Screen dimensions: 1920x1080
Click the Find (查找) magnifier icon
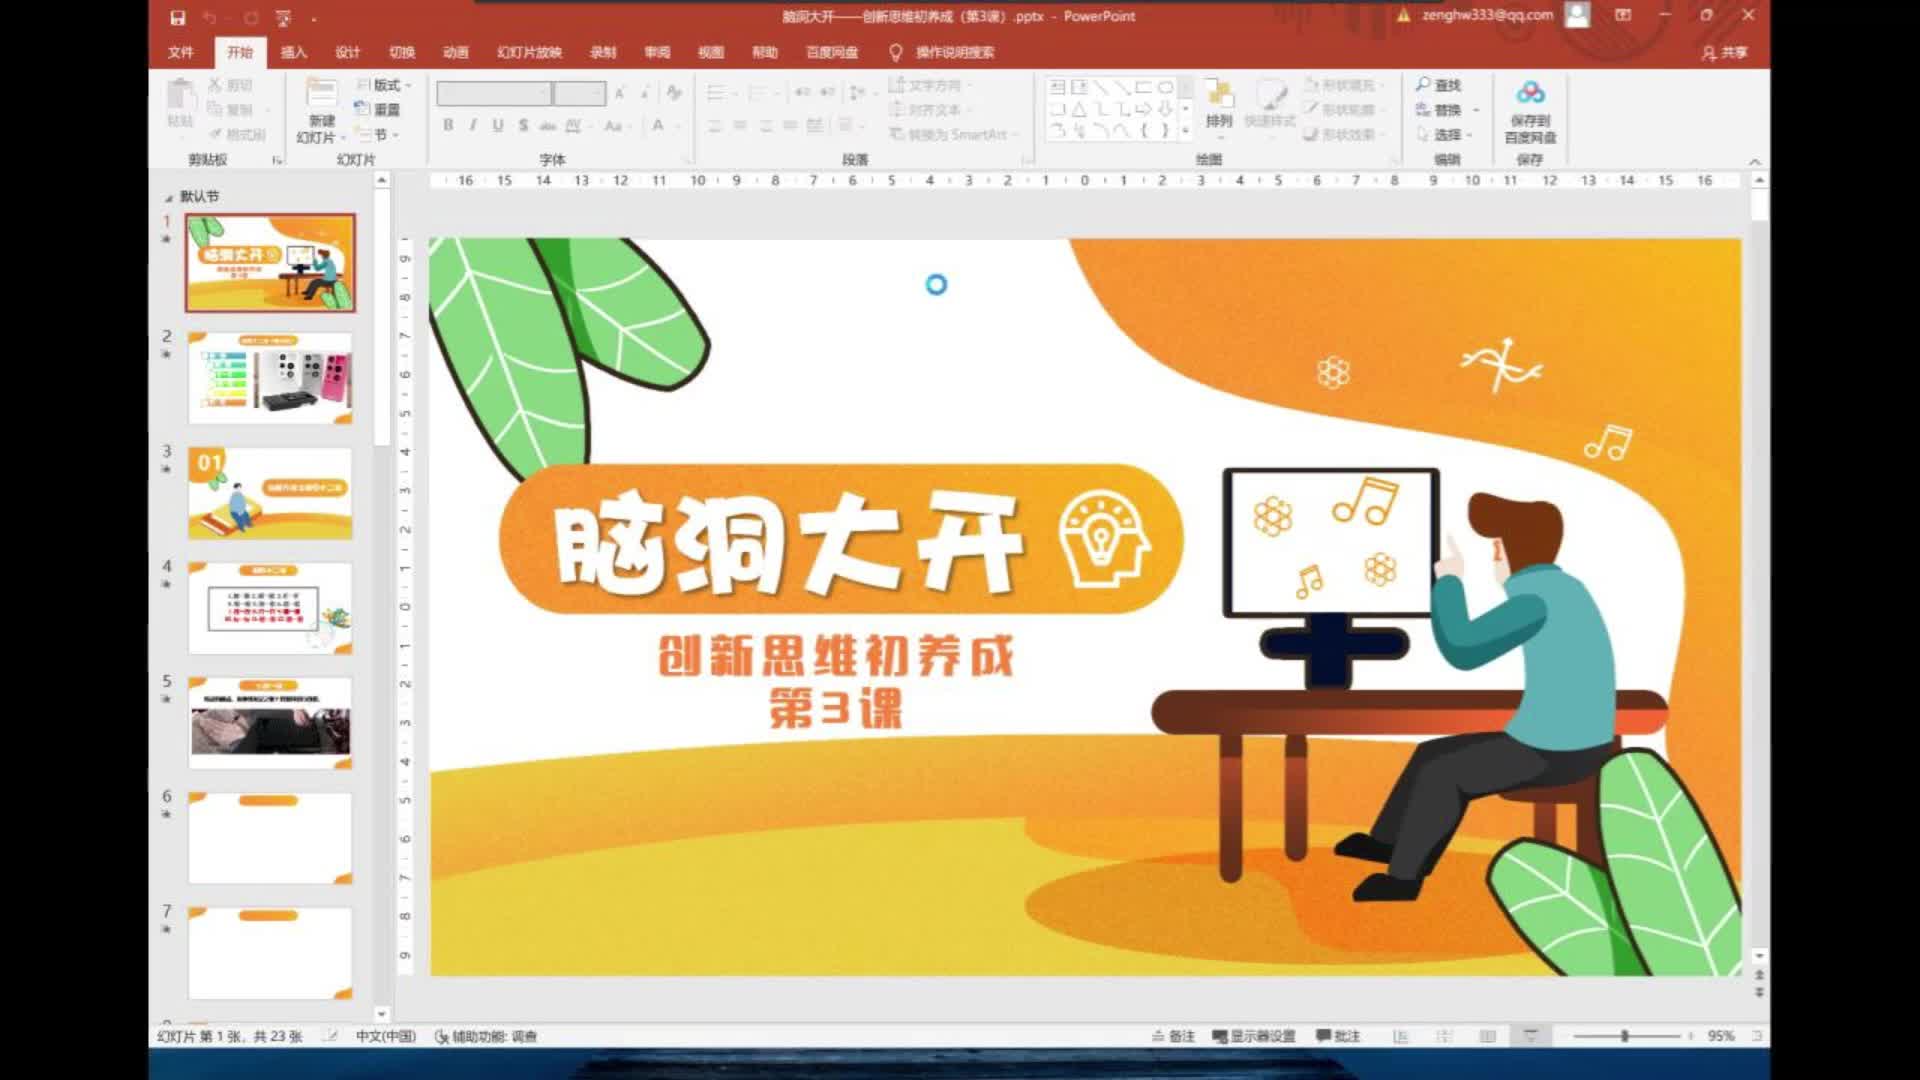pos(1423,85)
